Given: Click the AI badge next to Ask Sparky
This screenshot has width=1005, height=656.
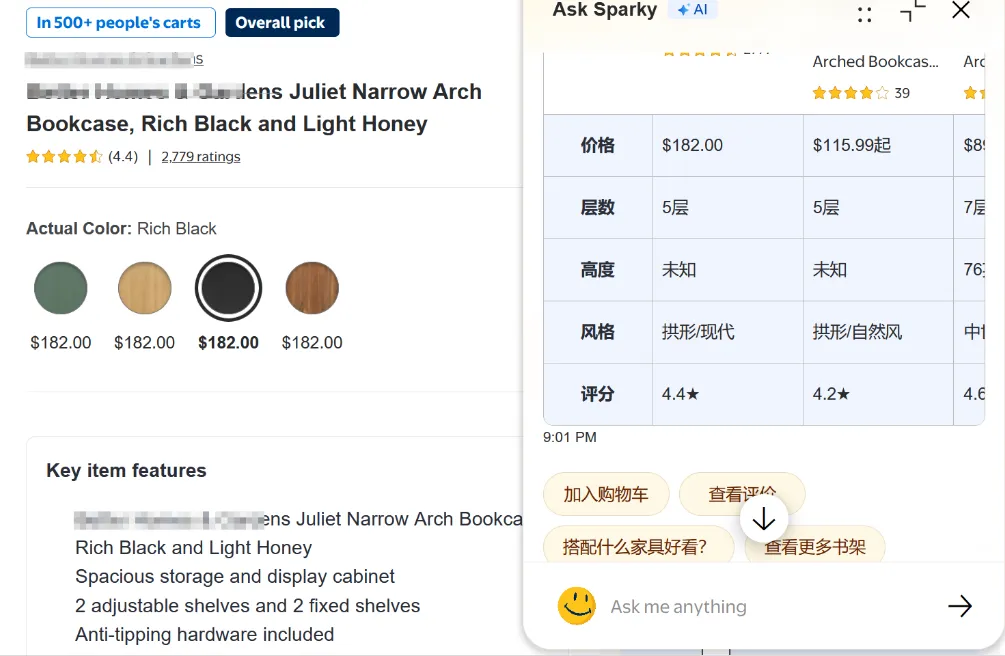Looking at the screenshot, I should (693, 10).
